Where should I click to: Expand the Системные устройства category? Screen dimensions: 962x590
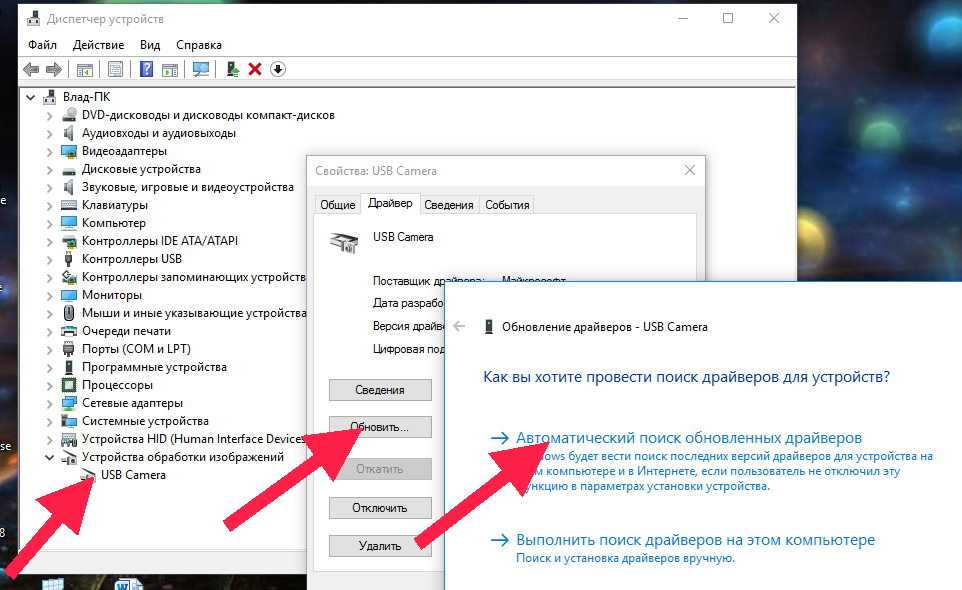pos(49,421)
